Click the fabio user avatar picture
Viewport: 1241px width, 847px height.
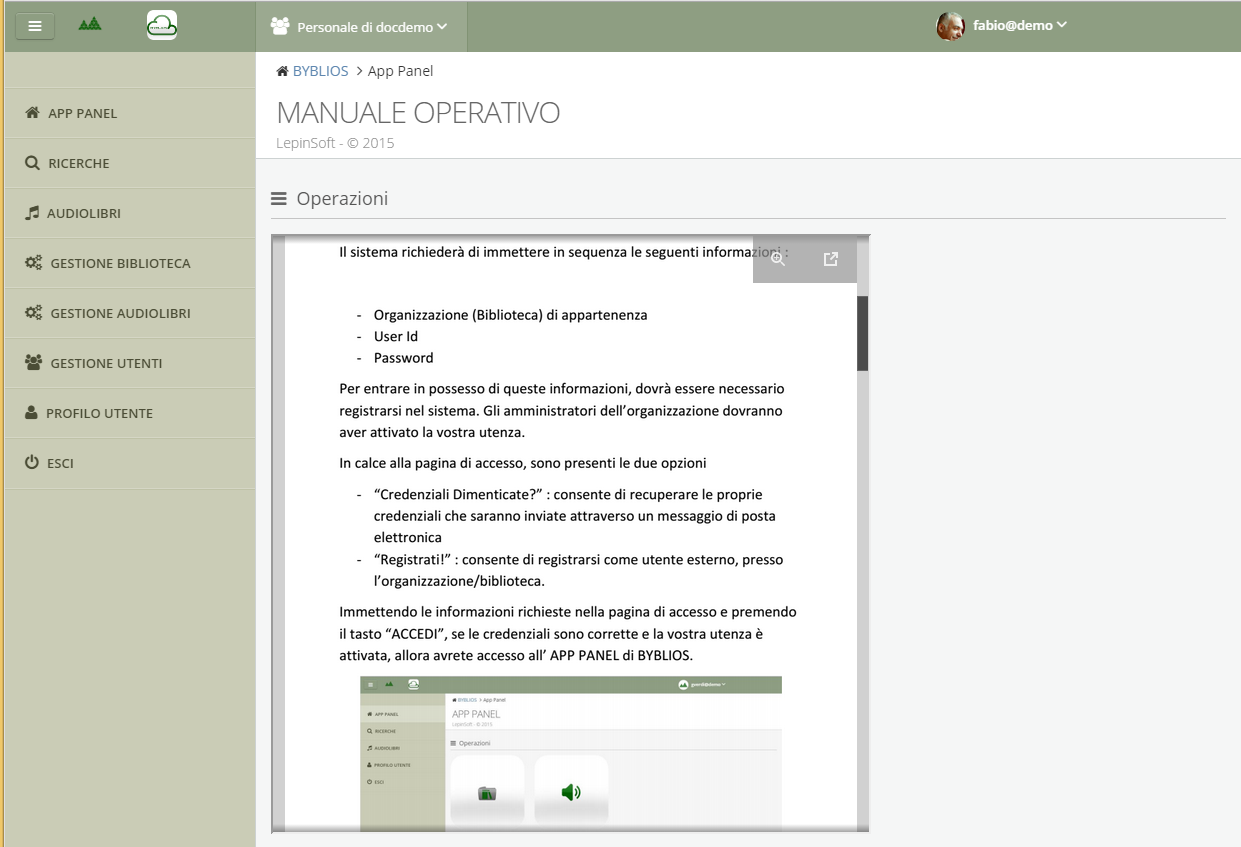950,26
